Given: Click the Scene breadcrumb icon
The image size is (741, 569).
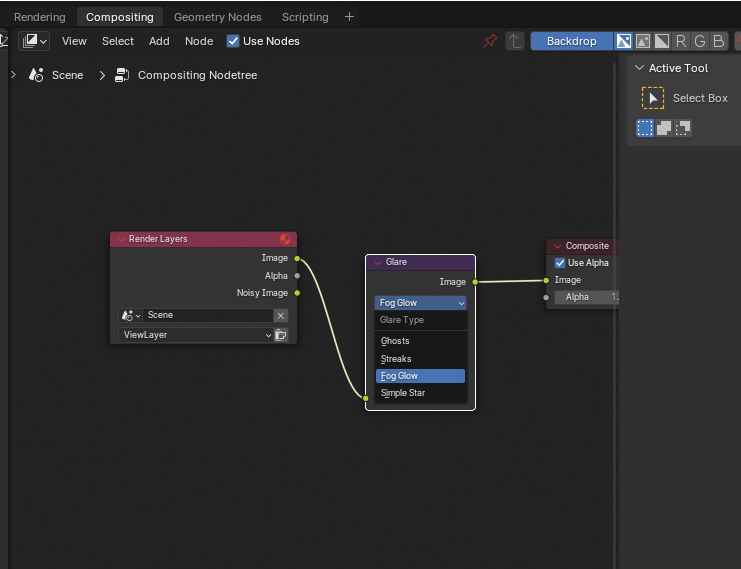Looking at the screenshot, I should pos(36,75).
